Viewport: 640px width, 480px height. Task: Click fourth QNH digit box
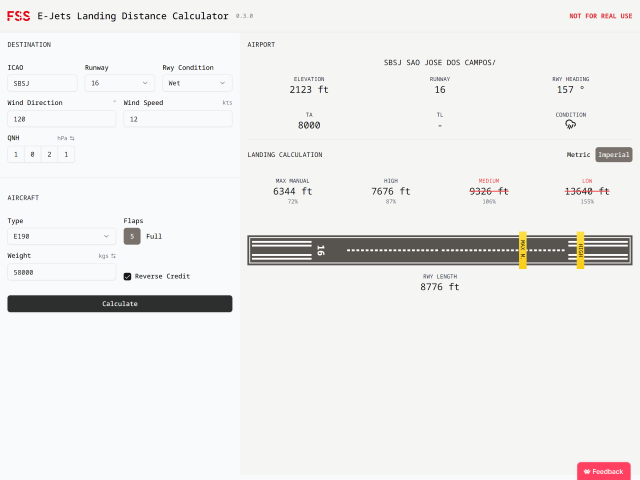click(x=66, y=154)
